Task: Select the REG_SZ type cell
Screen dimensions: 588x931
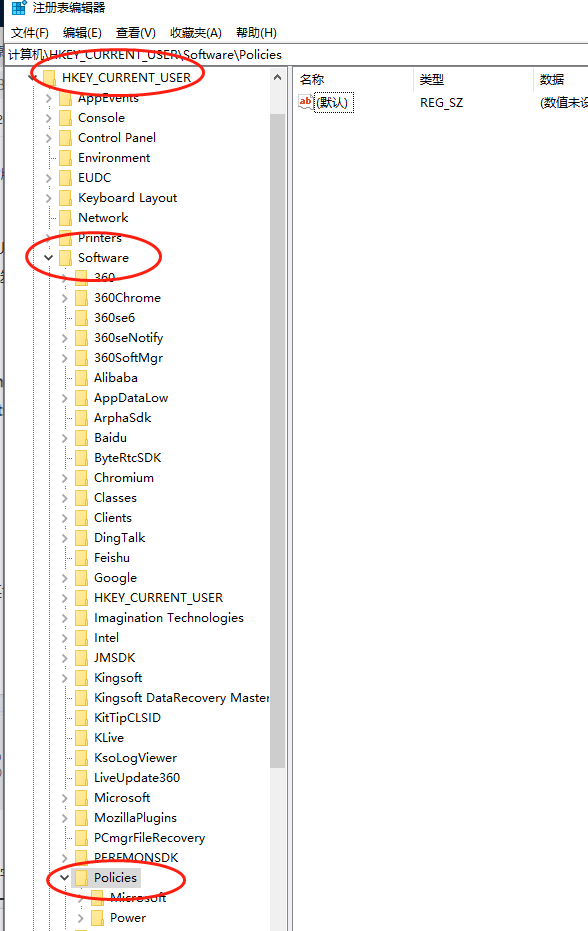Action: [x=441, y=103]
